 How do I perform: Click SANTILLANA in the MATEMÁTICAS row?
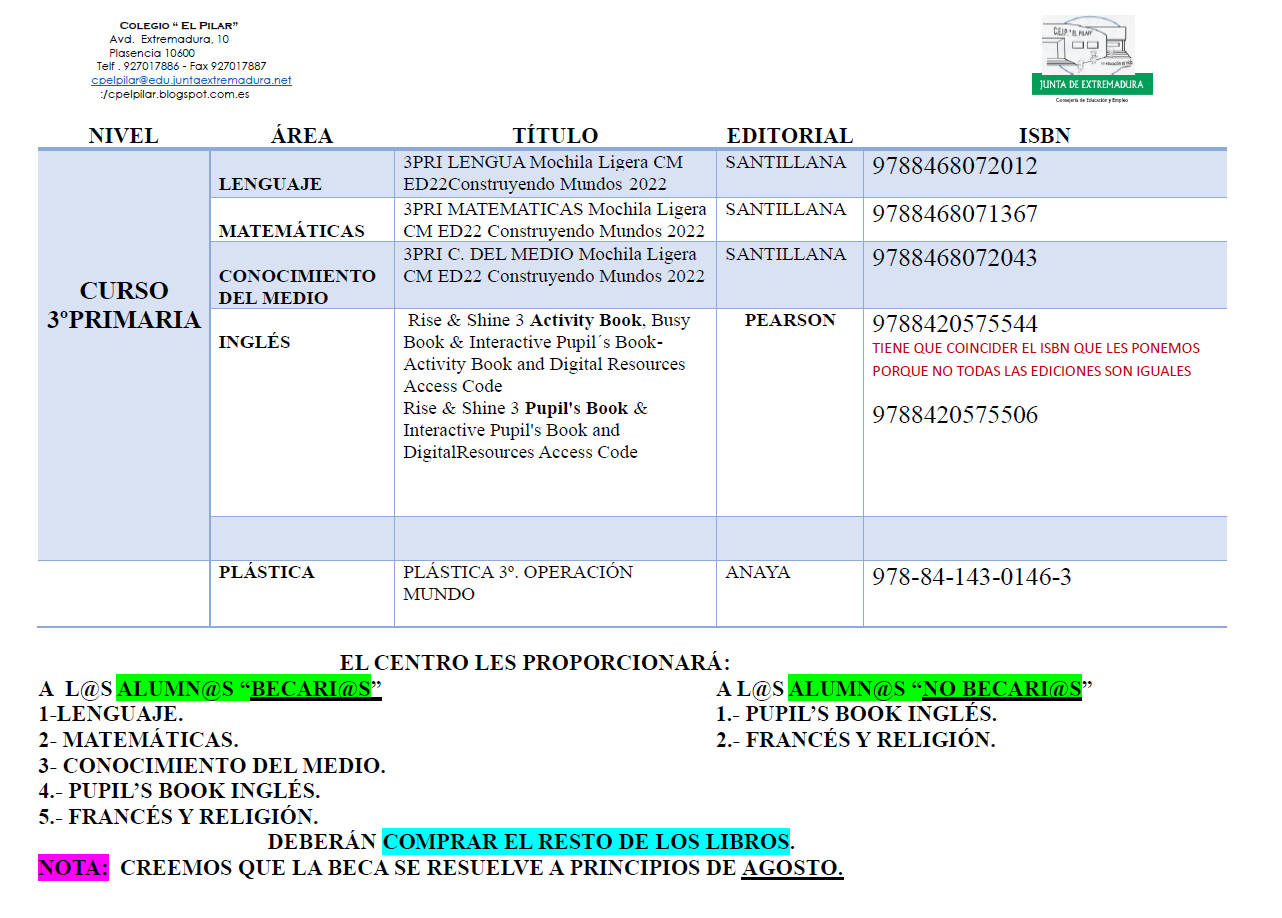point(785,209)
